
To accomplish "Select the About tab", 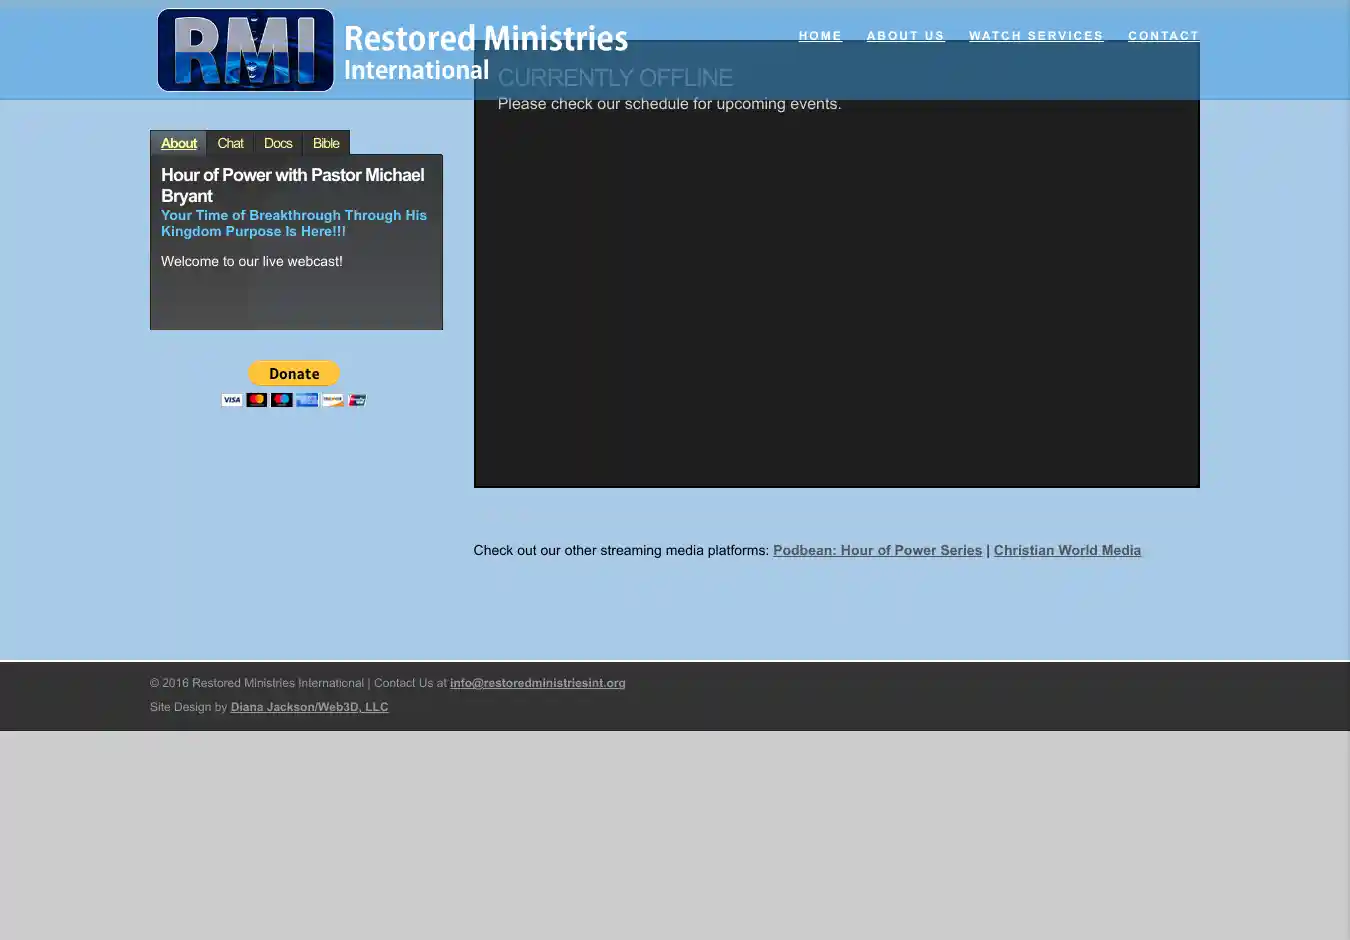I will point(179,143).
